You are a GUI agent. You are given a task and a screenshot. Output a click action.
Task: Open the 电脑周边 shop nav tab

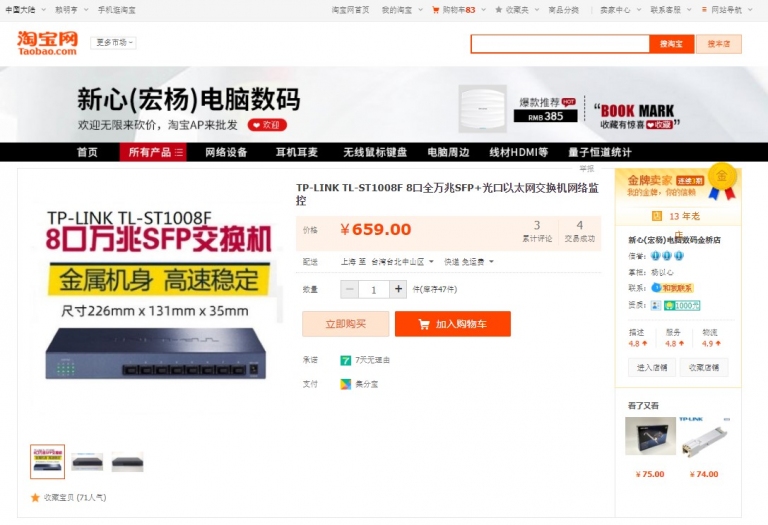click(448, 152)
